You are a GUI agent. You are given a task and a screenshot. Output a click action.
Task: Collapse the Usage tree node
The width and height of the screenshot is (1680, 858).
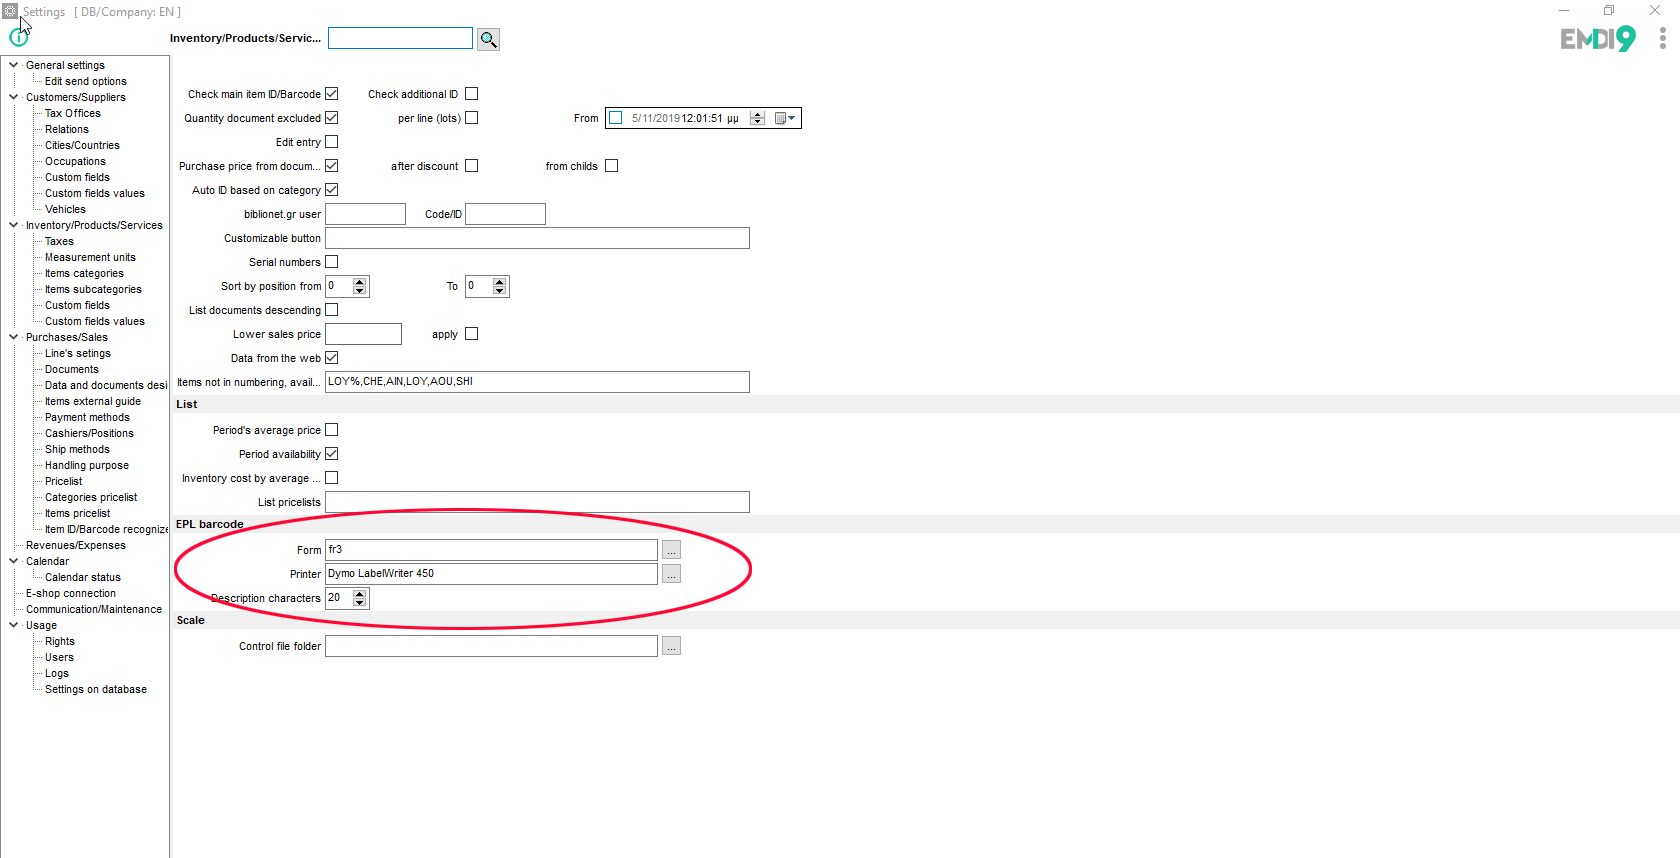[13, 625]
